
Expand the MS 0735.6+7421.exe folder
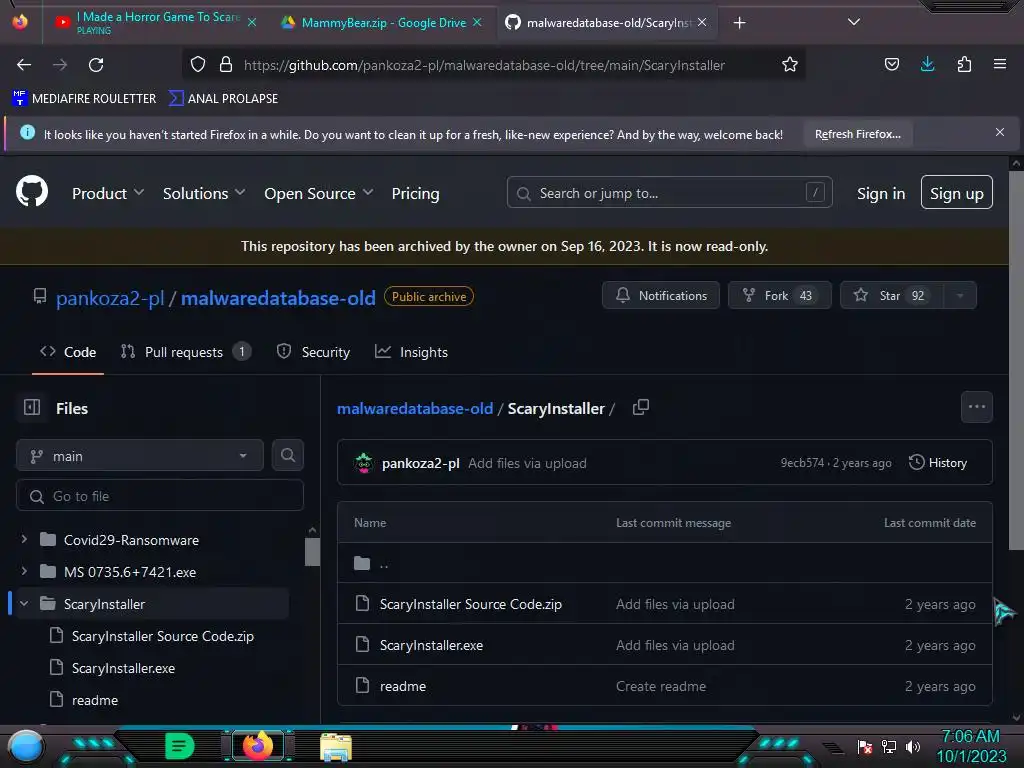click(x=24, y=571)
